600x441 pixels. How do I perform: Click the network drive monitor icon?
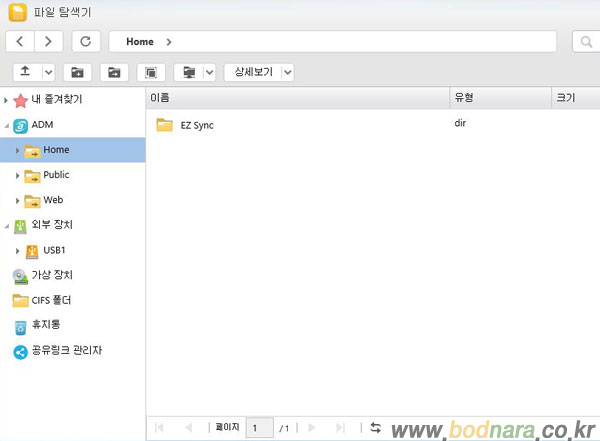pyautogui.click(x=188, y=72)
